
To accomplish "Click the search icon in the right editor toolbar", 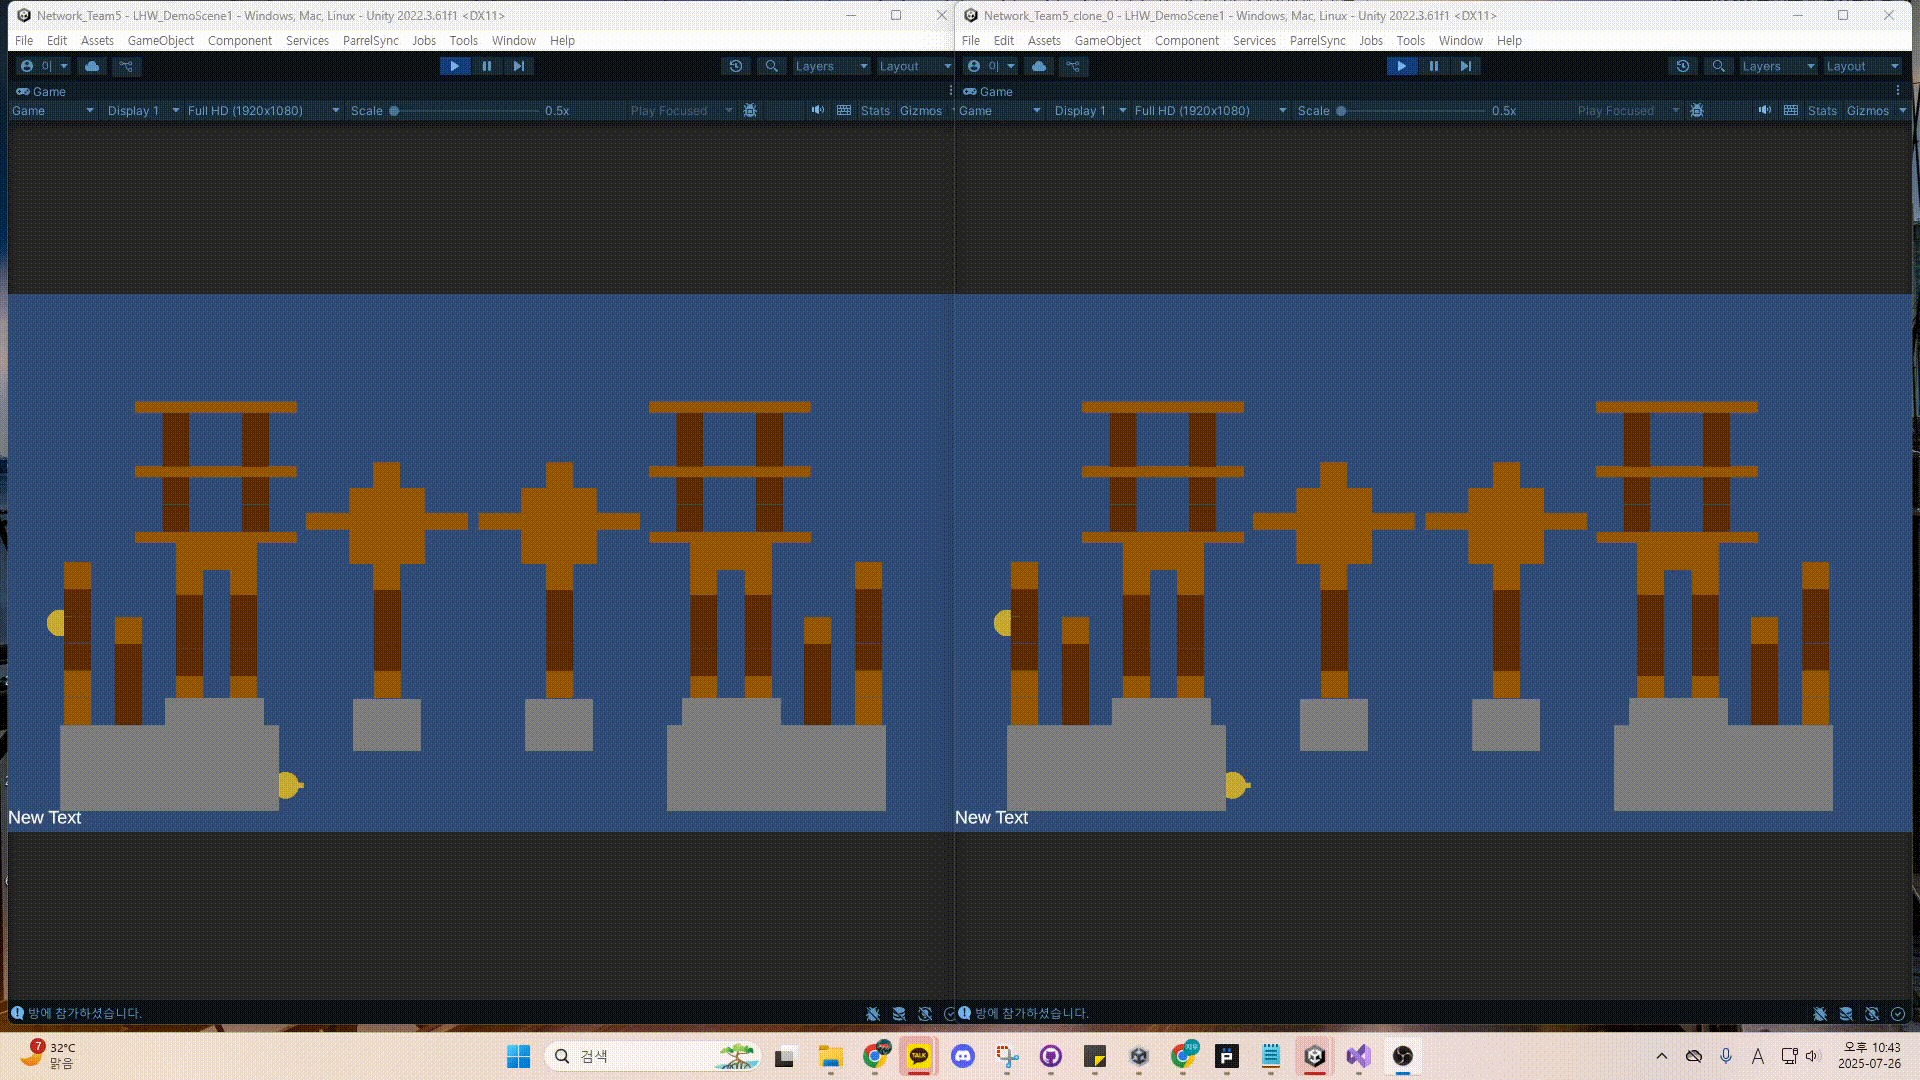I will coord(1718,66).
